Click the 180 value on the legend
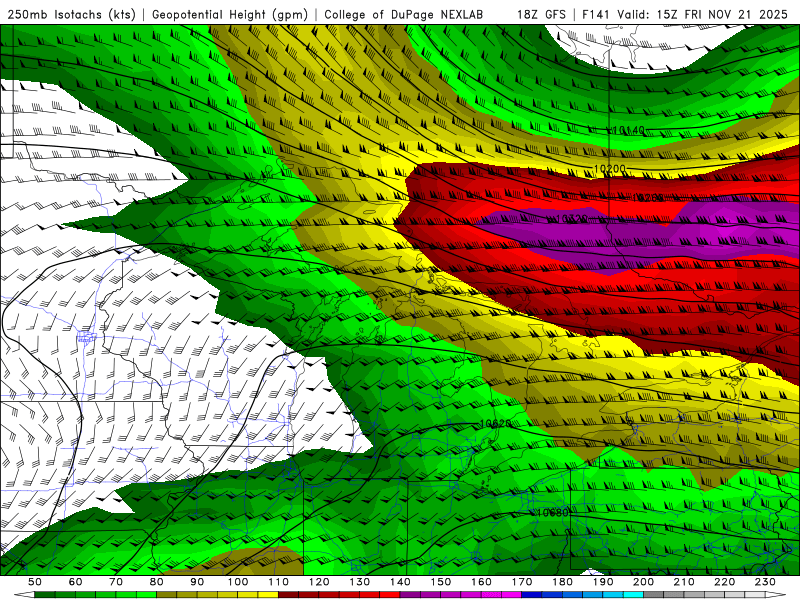 pyautogui.click(x=562, y=582)
